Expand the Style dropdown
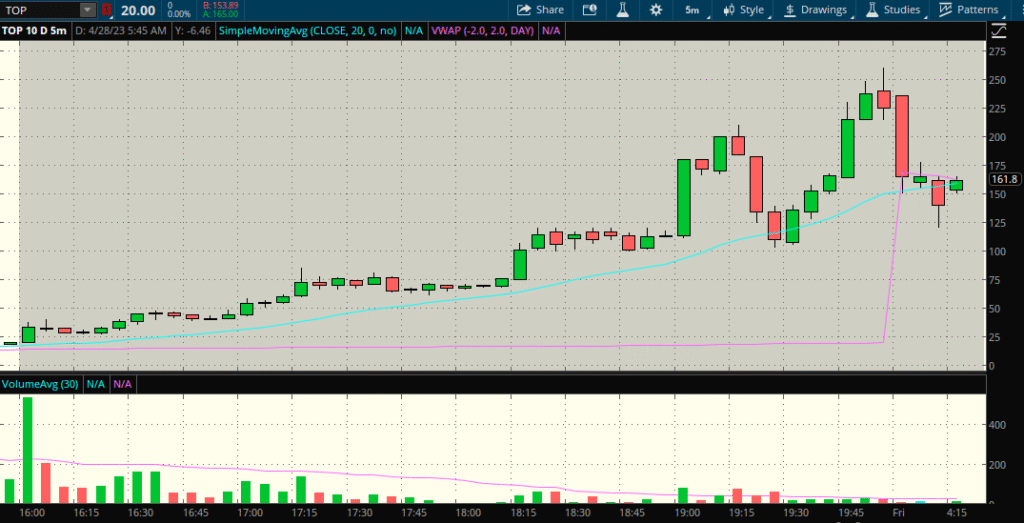1024x523 pixels. 744,10
